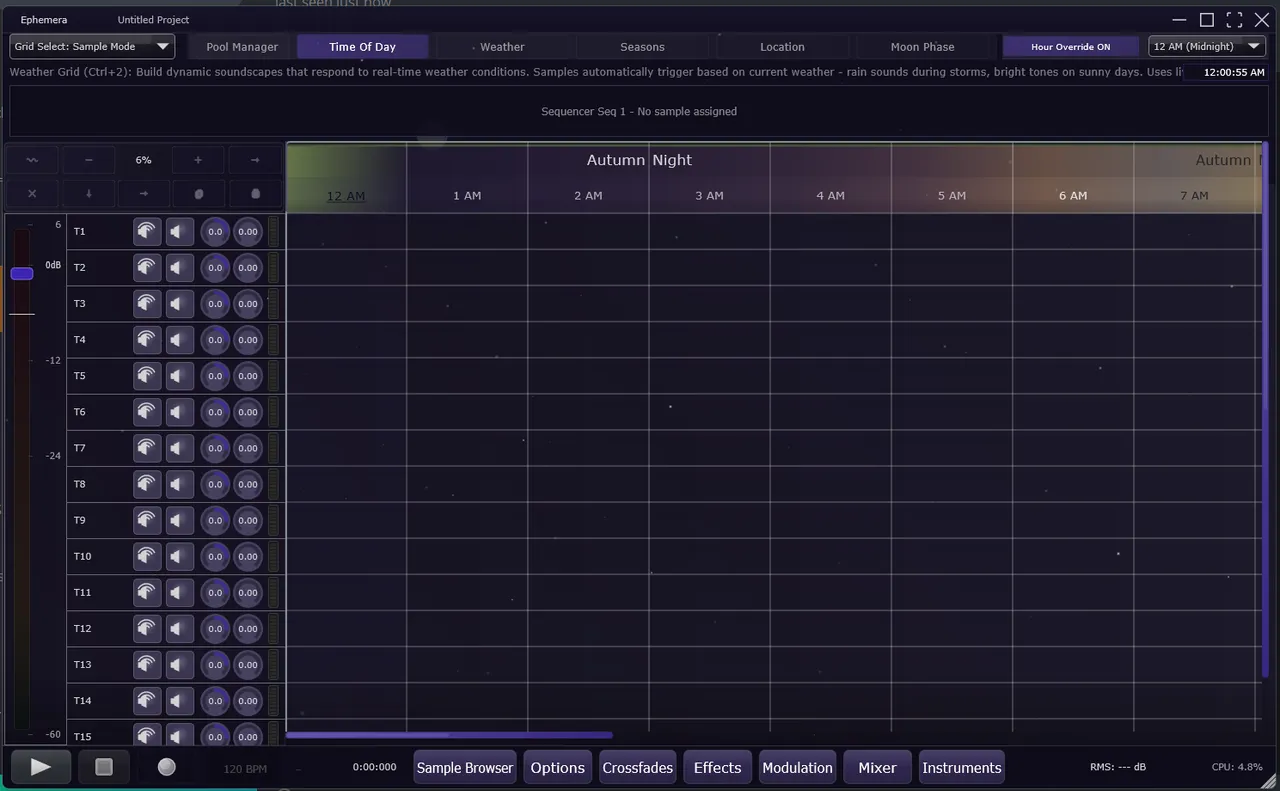Click the right-arrow icon next to zoom controls
This screenshot has height=791, width=1280.
tap(253, 159)
